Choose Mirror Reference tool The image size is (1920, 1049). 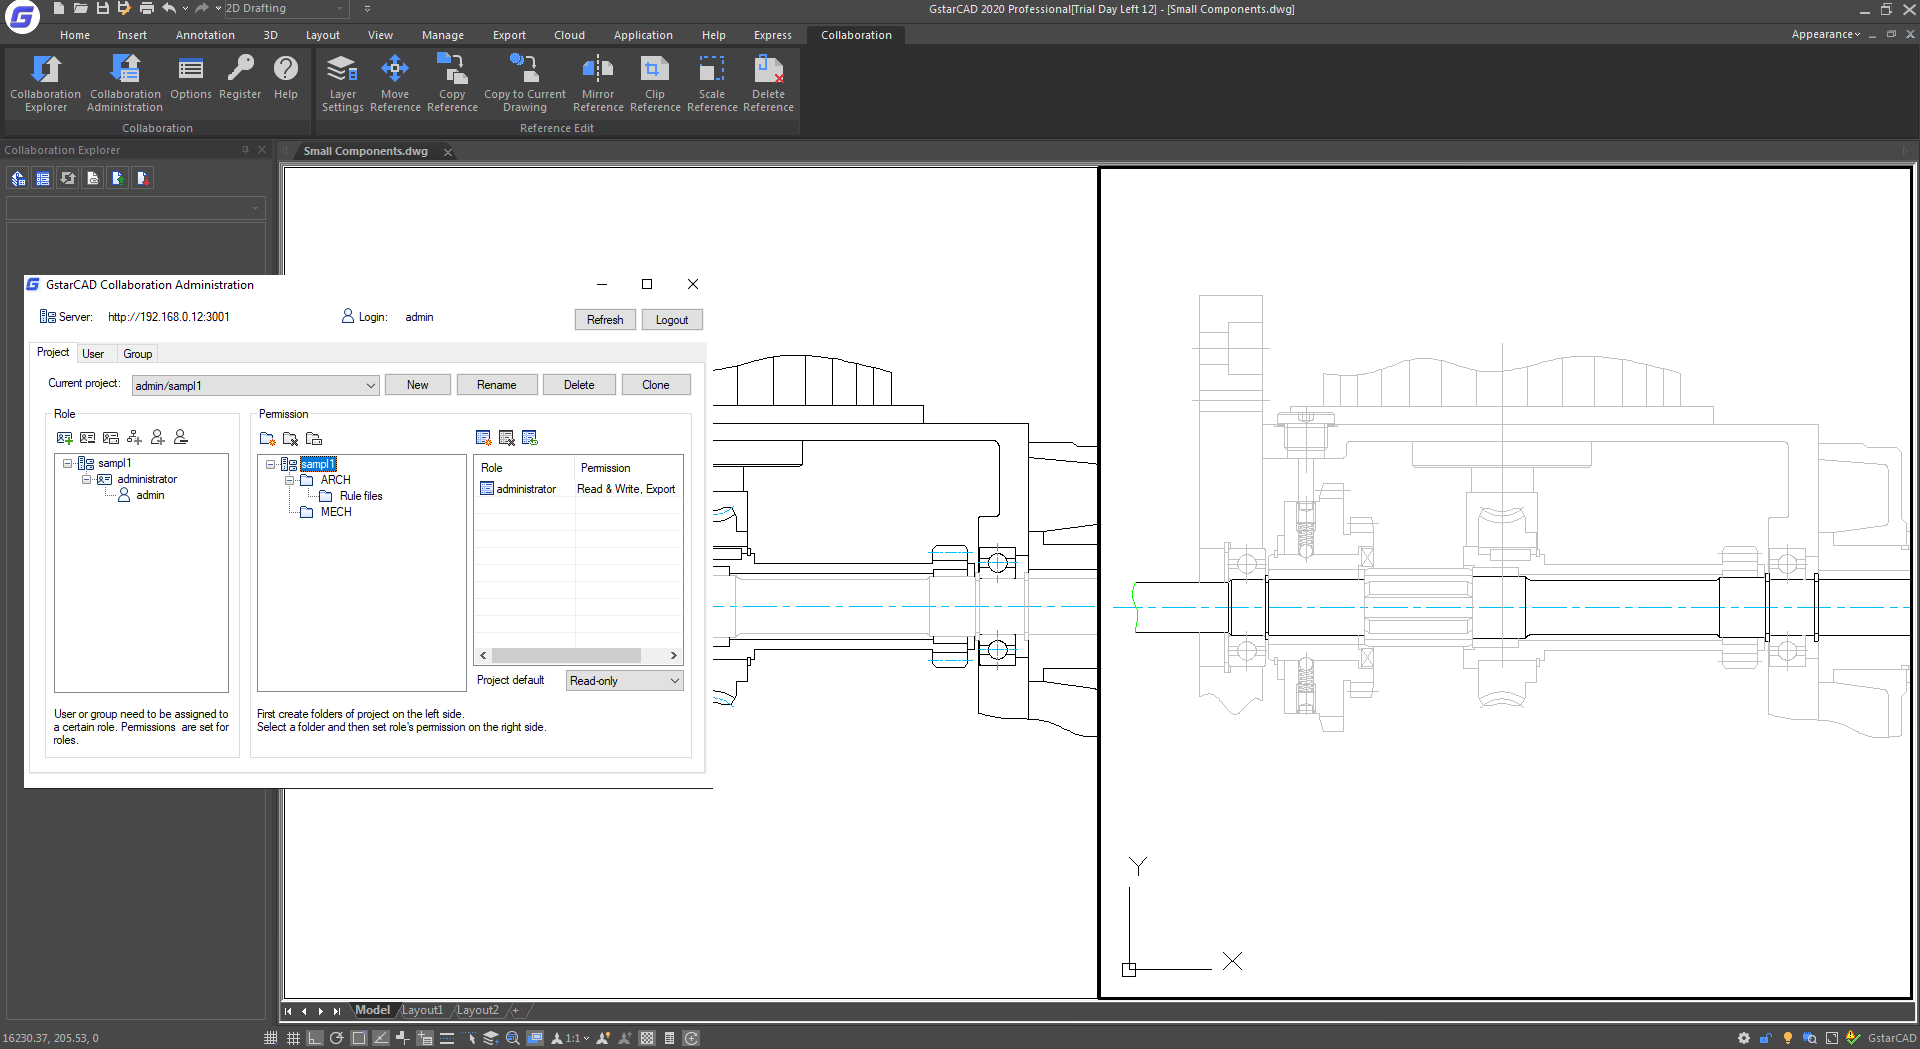tap(598, 83)
